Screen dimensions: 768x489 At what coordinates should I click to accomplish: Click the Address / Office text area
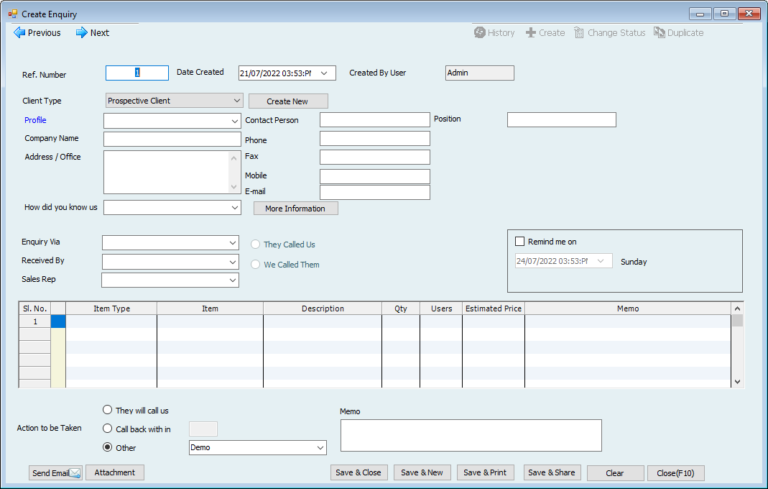click(167, 172)
